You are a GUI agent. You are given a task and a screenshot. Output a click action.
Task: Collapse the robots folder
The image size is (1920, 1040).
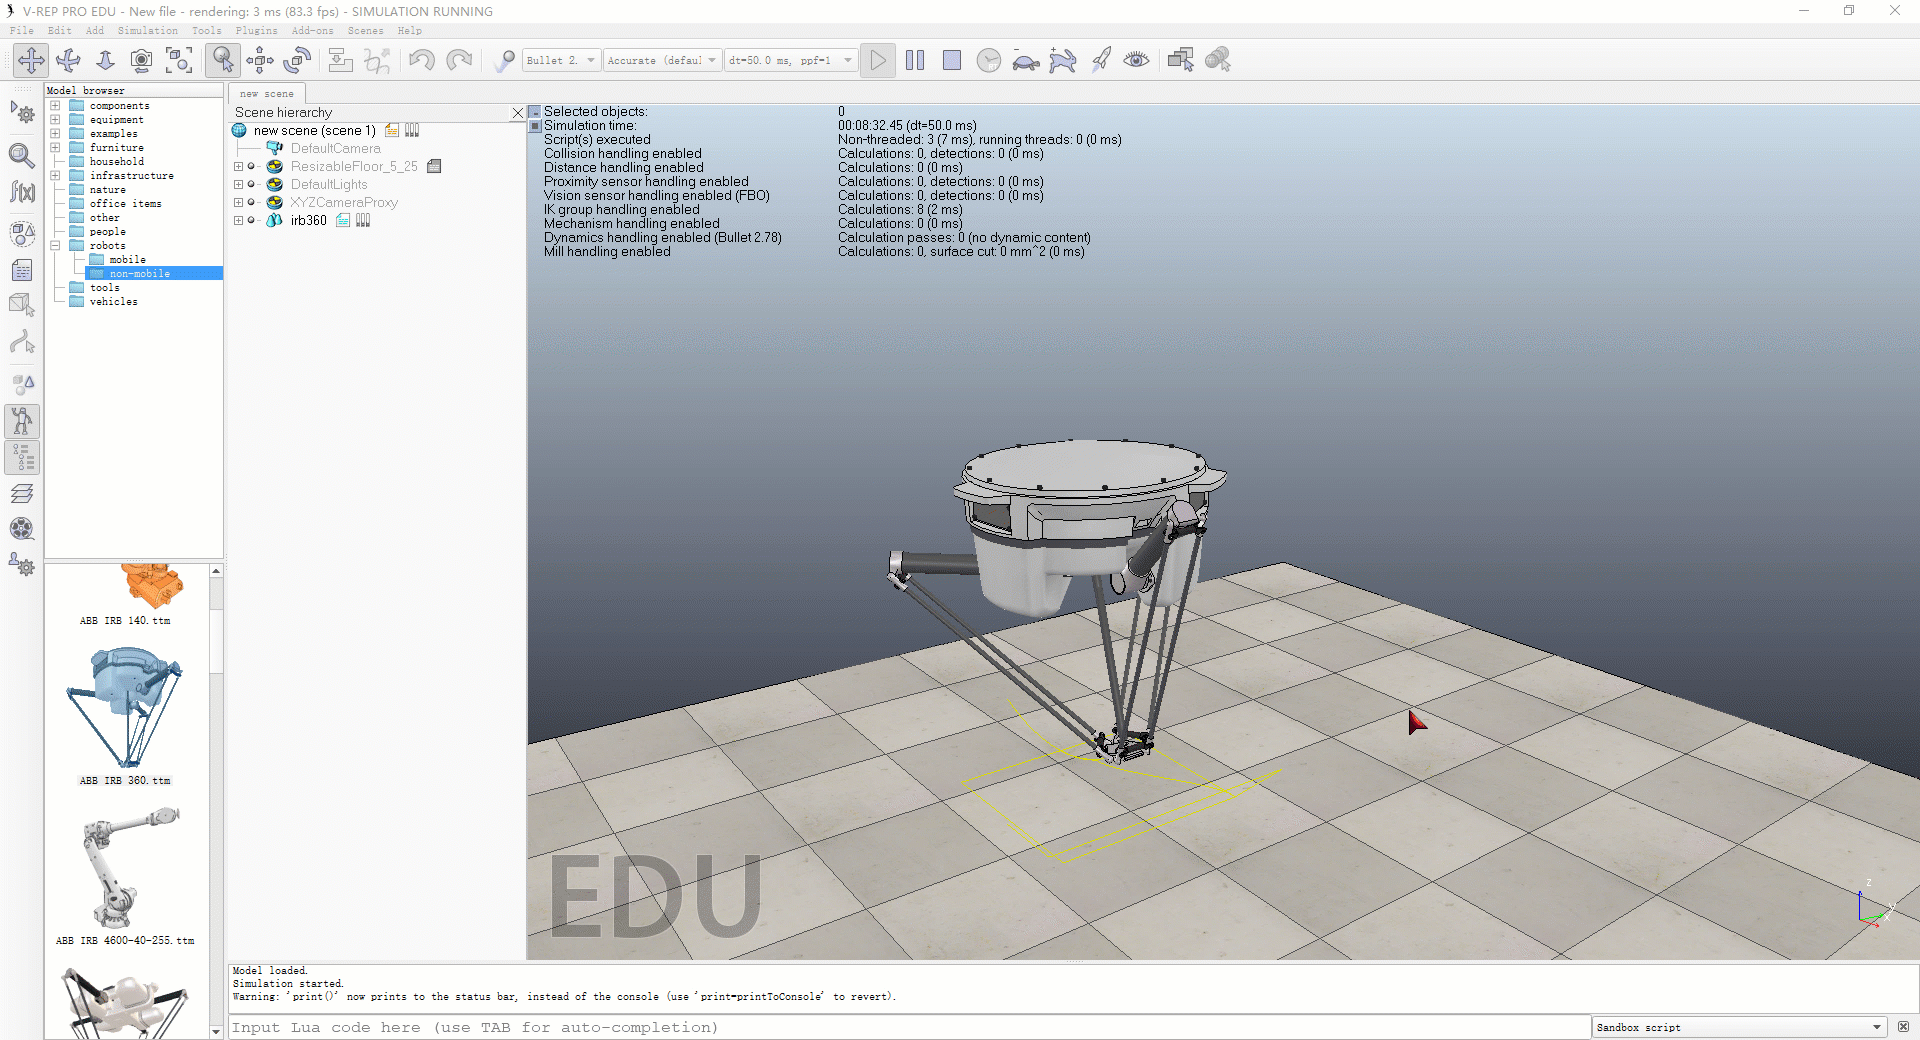click(55, 246)
